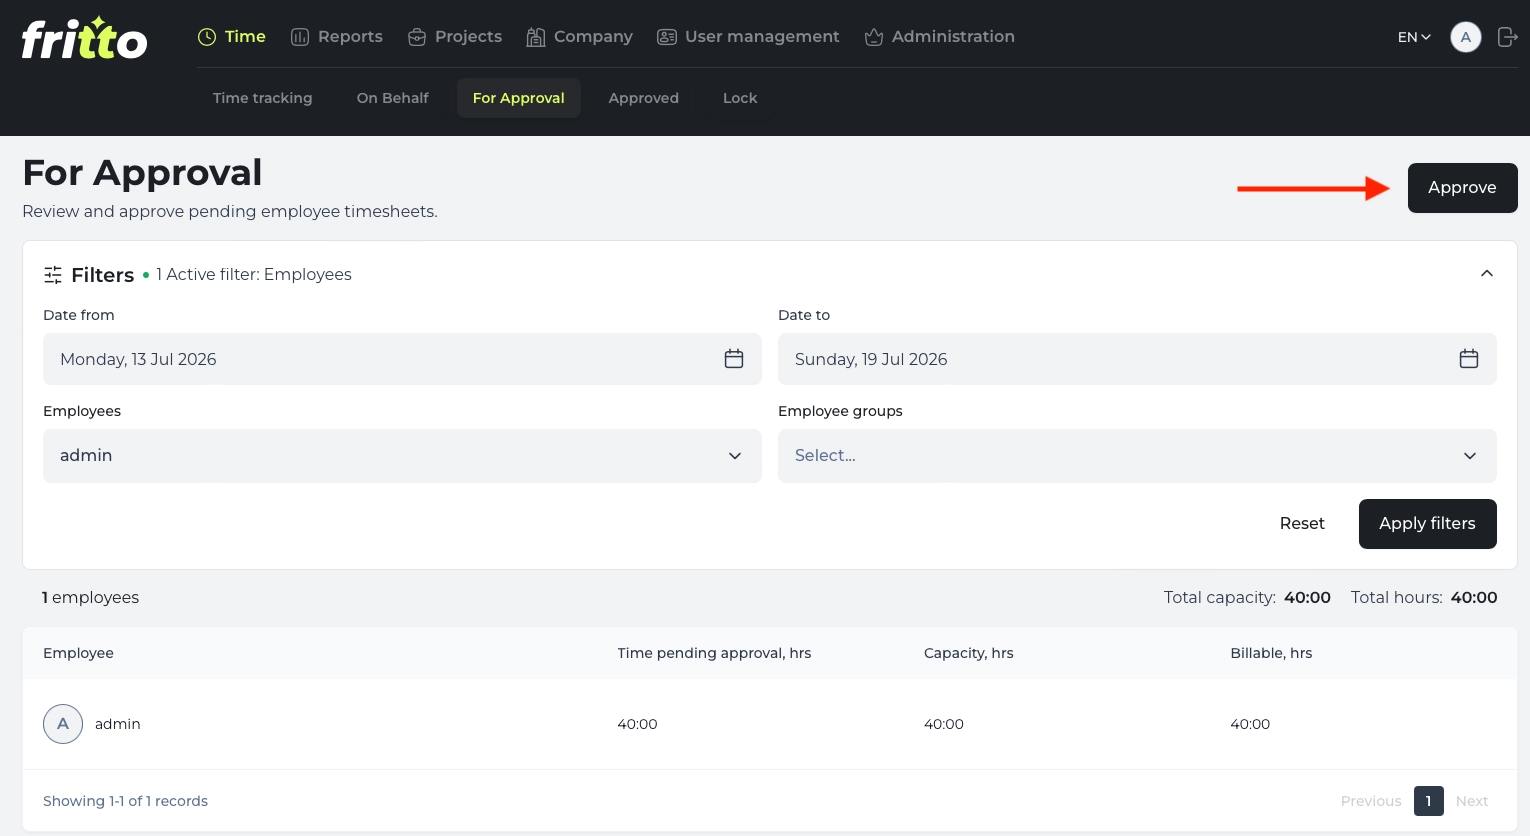Click the Total capacity value 40:00

coord(1307,598)
